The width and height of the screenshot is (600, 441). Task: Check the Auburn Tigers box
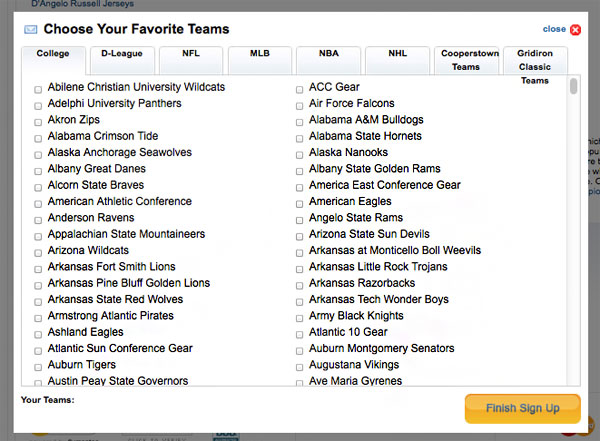coord(38,366)
